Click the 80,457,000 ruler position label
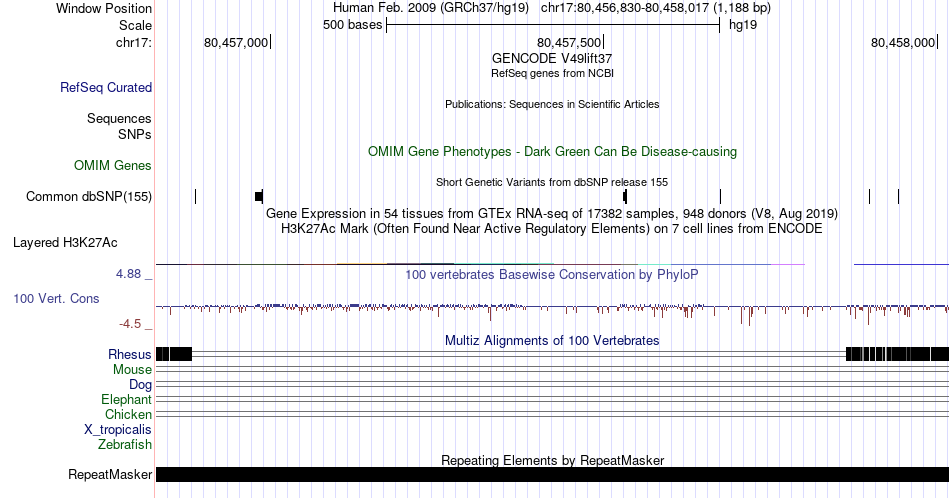 pyautogui.click(x=236, y=42)
